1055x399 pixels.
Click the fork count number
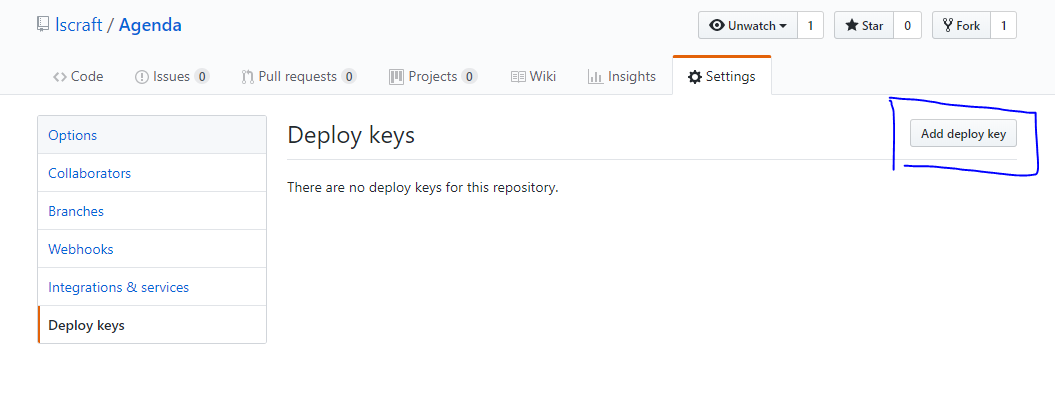point(1003,26)
